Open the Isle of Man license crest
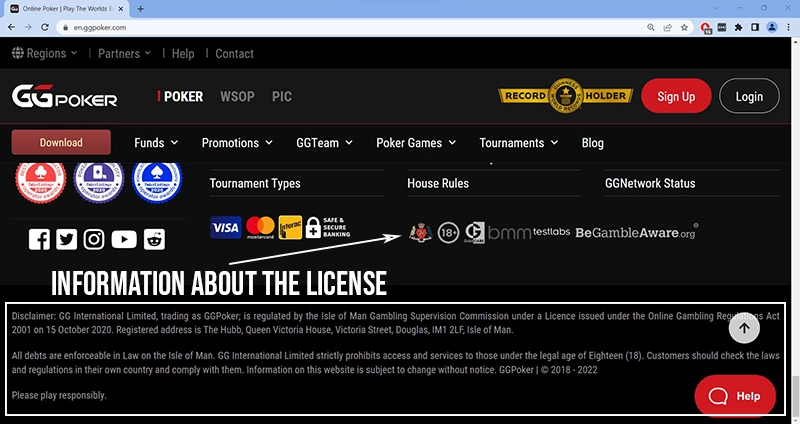The width and height of the screenshot is (800, 424). click(x=420, y=233)
